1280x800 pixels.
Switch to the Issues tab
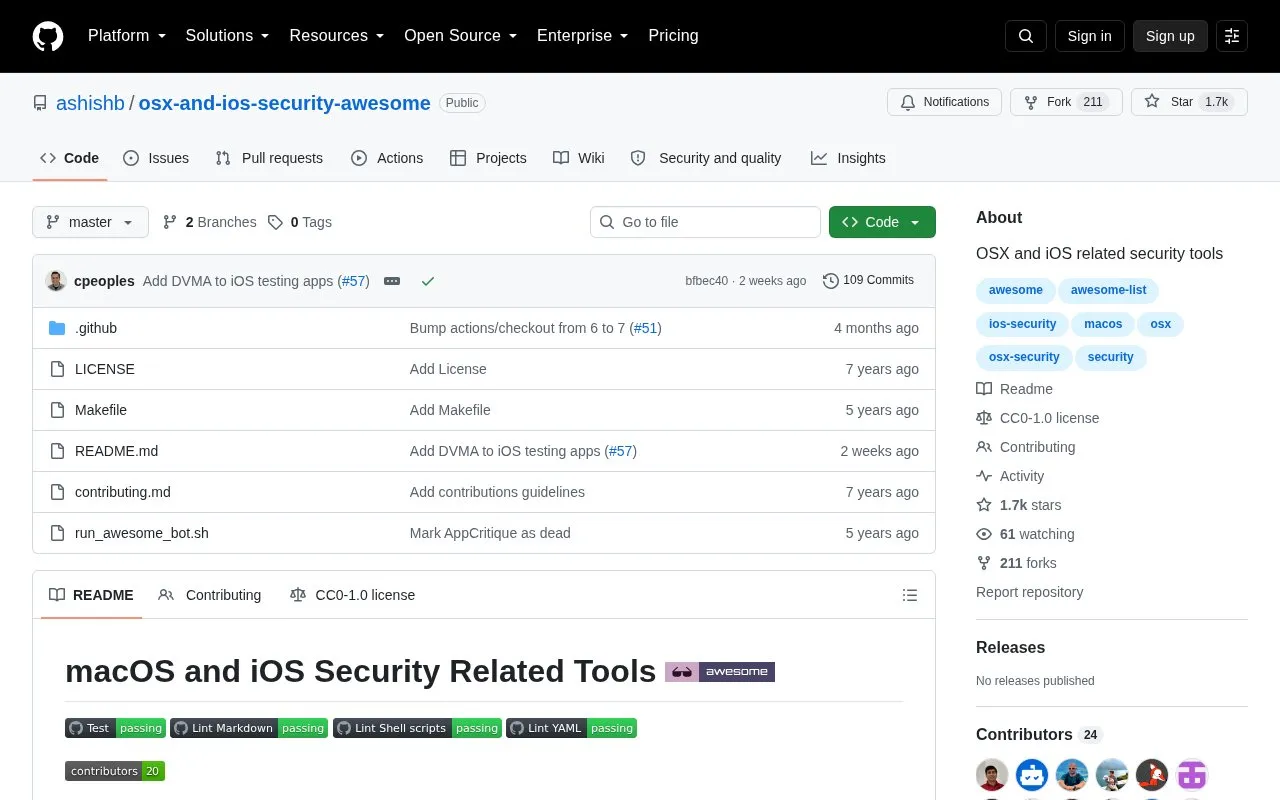(x=156, y=158)
